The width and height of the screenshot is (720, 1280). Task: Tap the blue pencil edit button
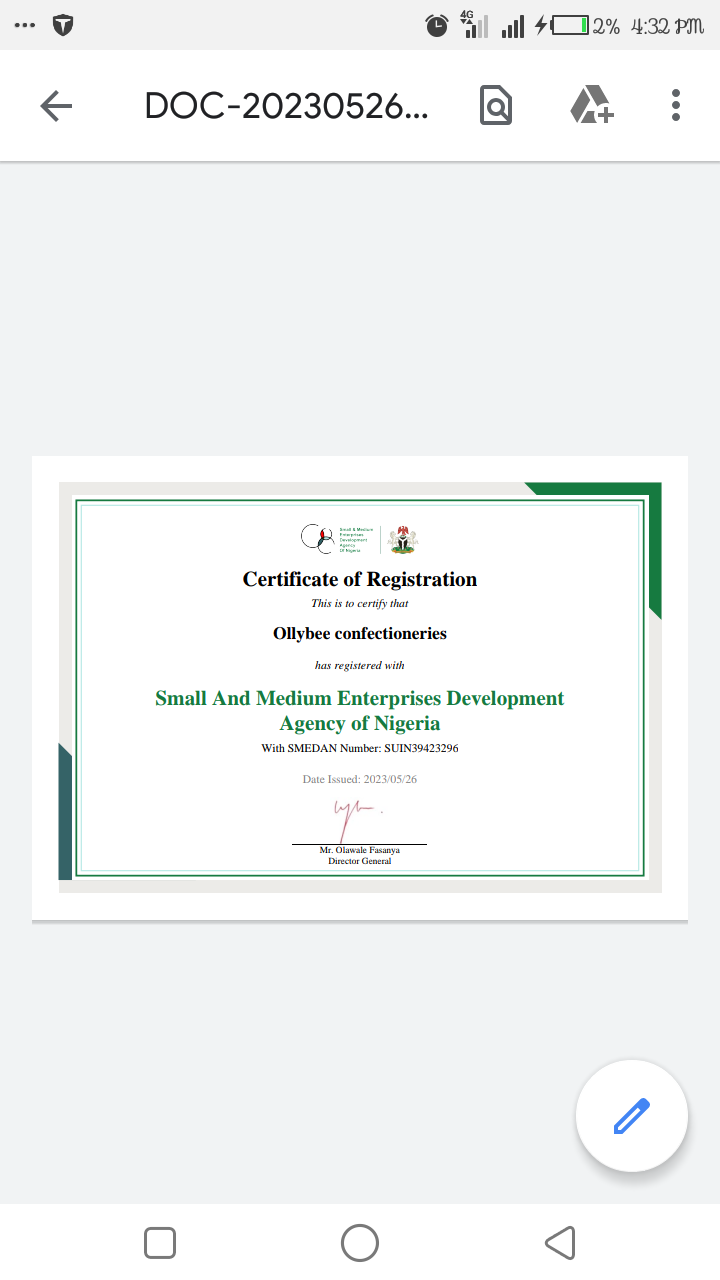632,1116
